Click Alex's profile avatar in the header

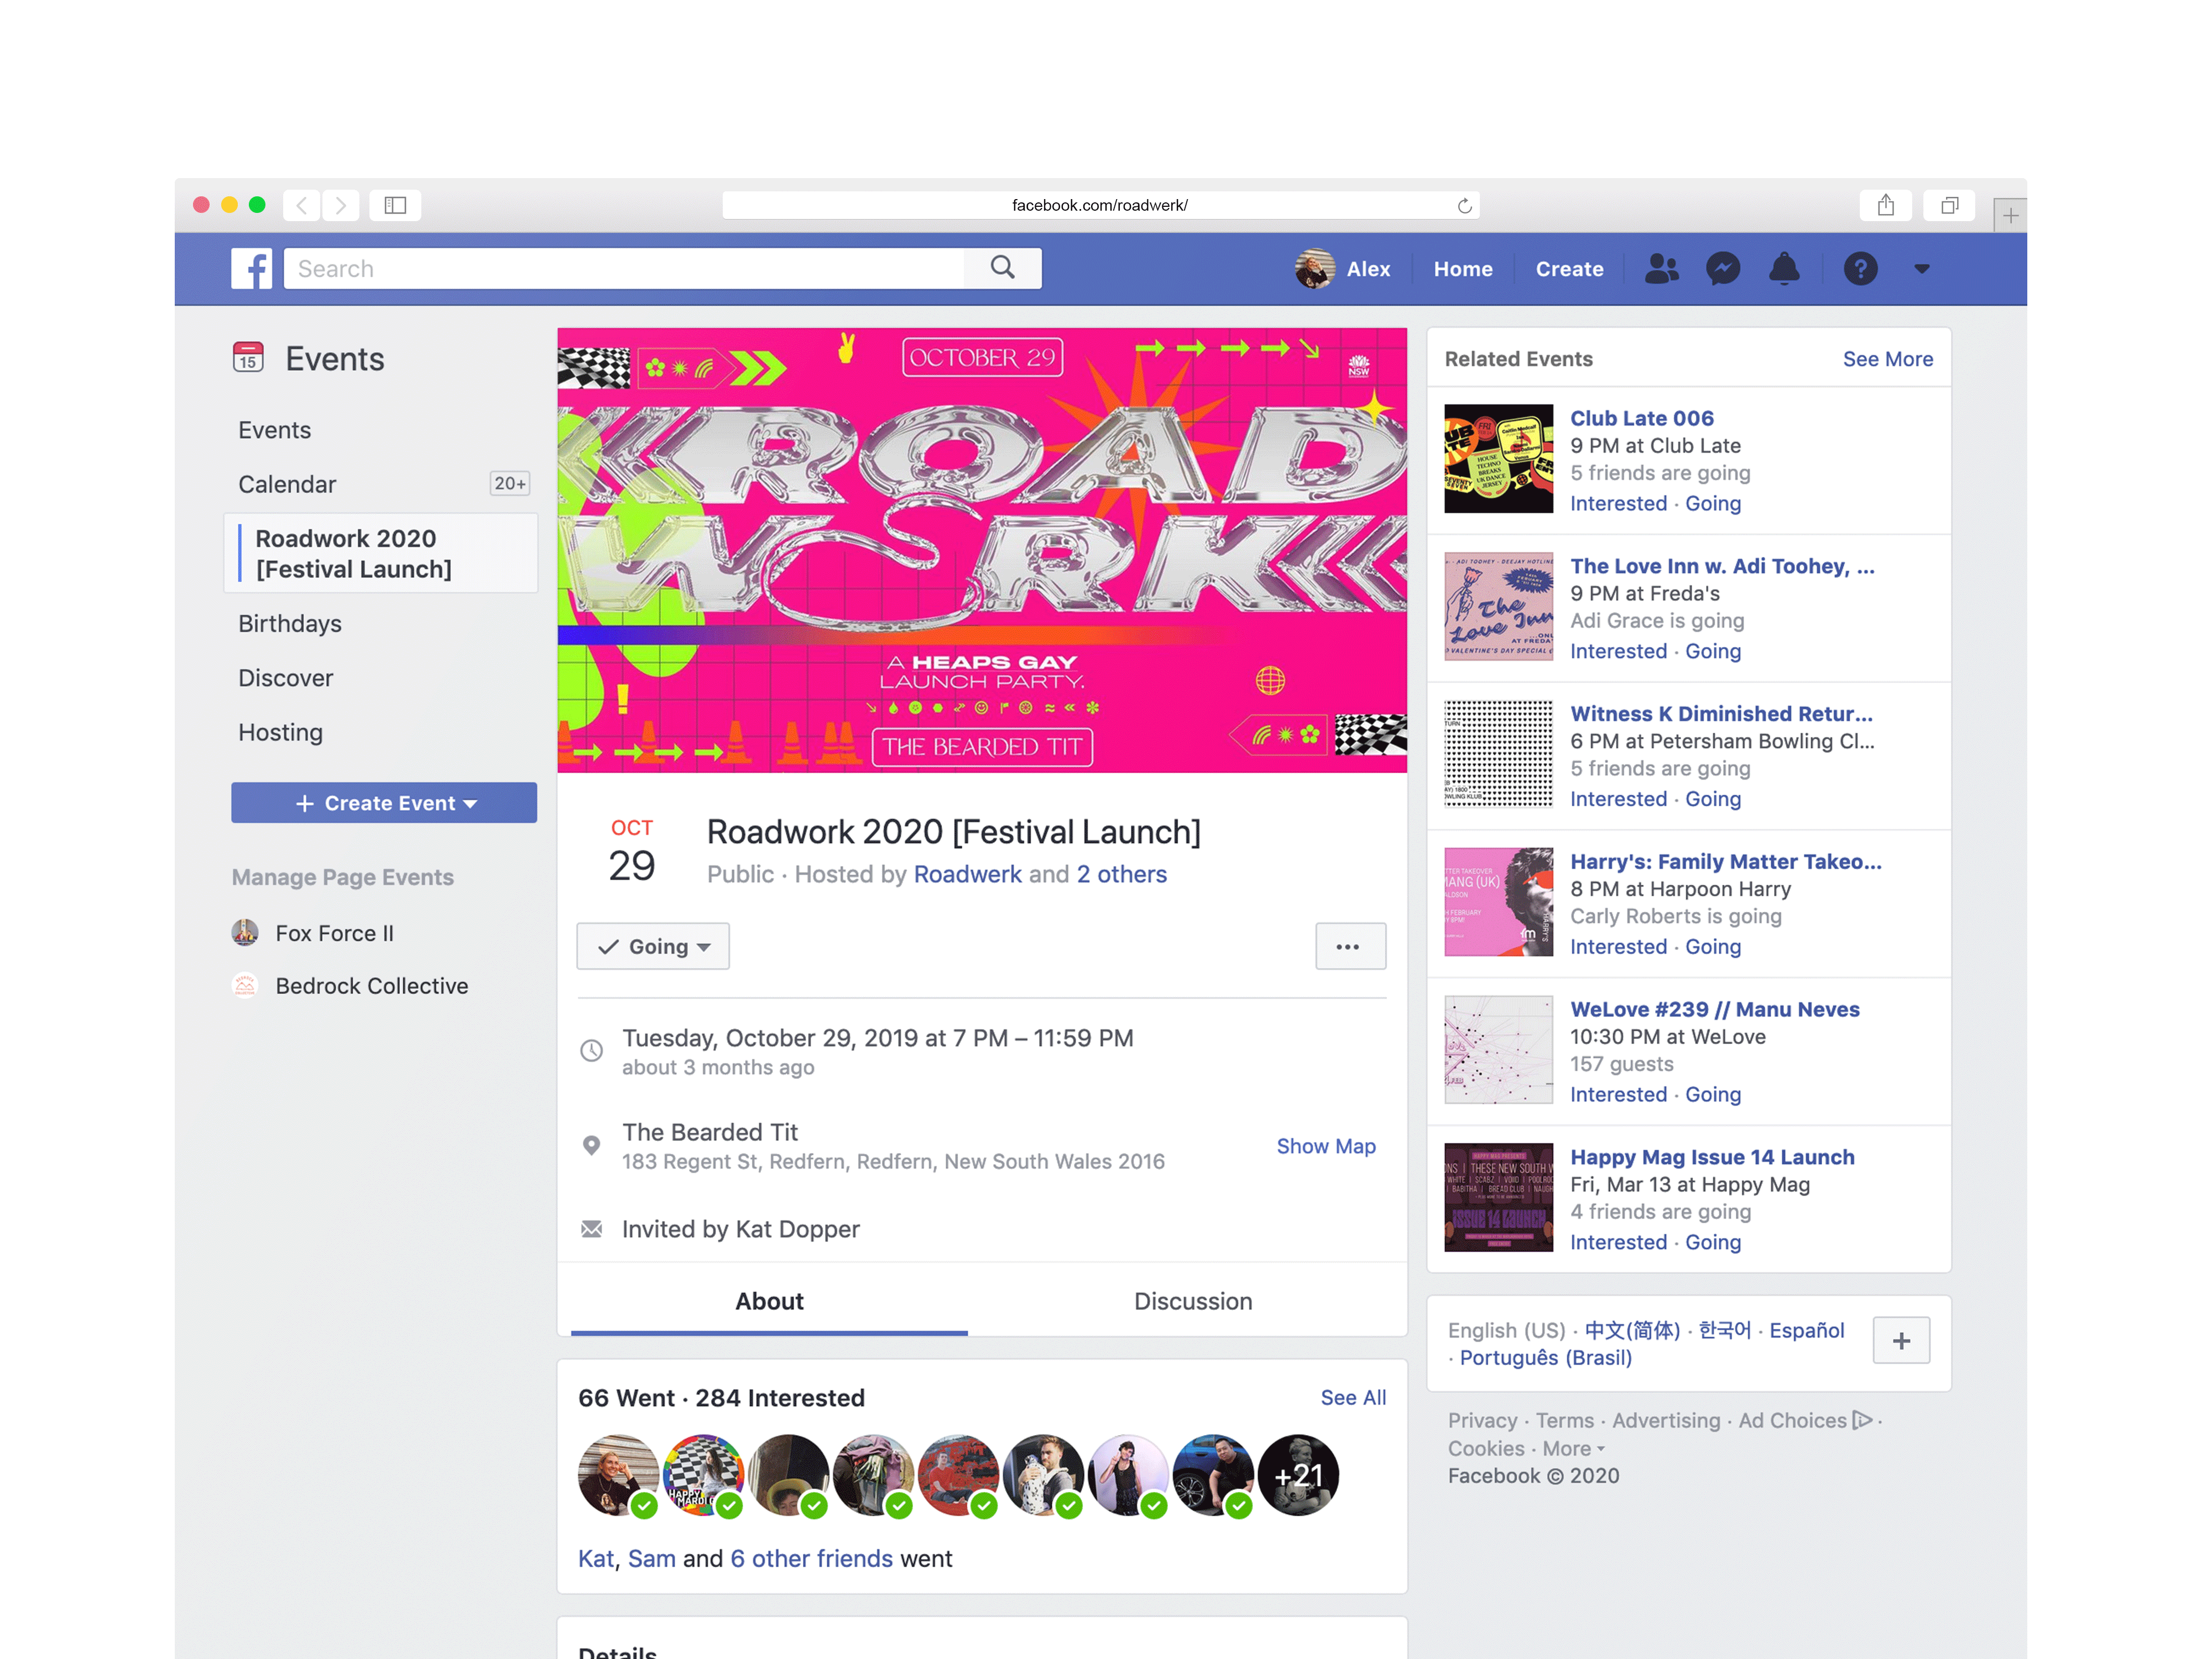(1314, 268)
